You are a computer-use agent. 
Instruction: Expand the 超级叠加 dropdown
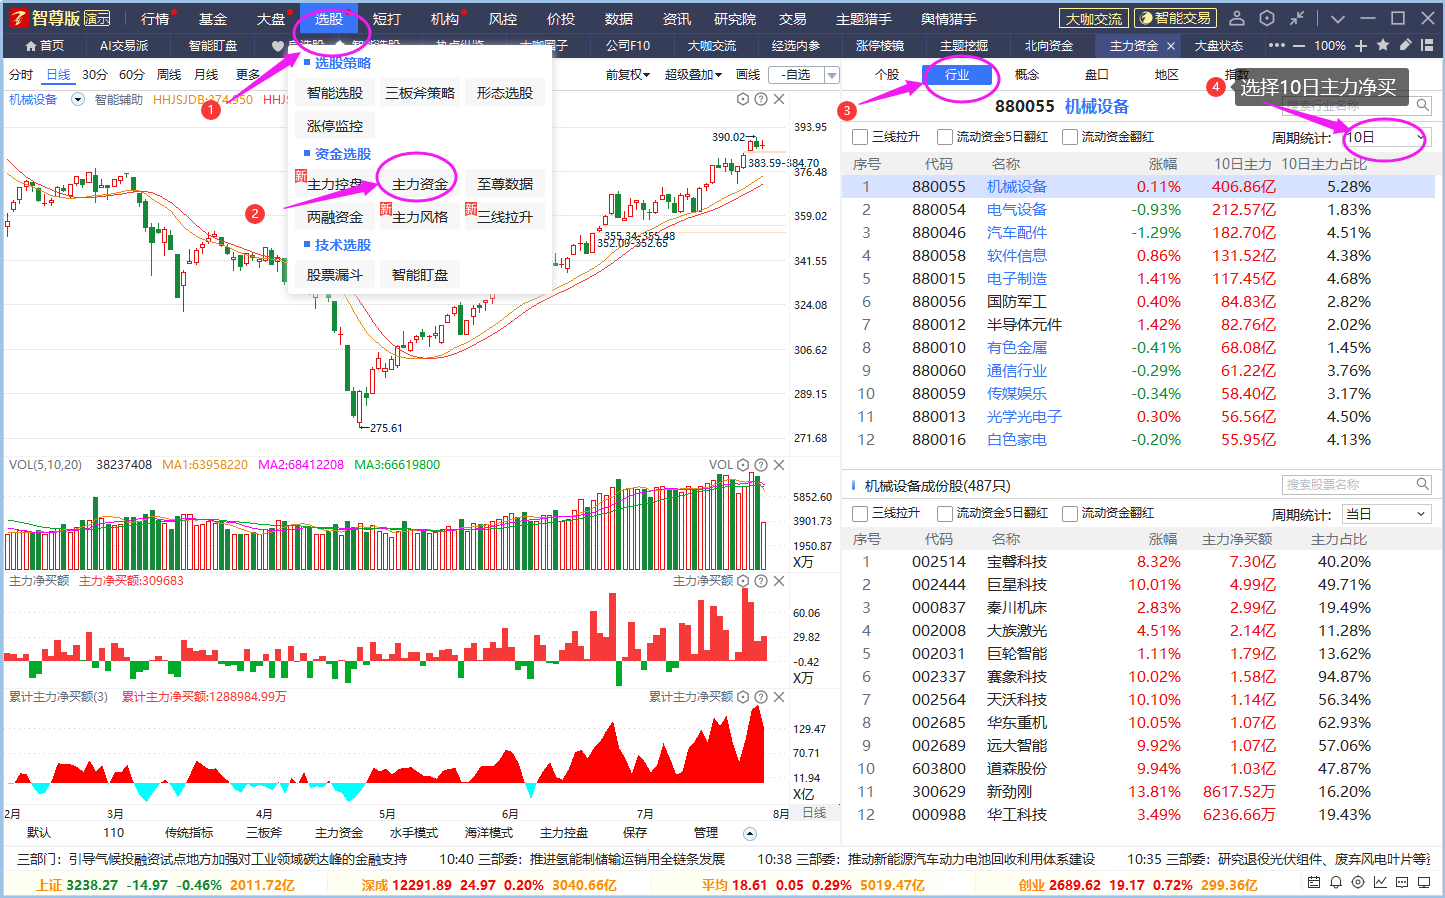[x=693, y=75]
